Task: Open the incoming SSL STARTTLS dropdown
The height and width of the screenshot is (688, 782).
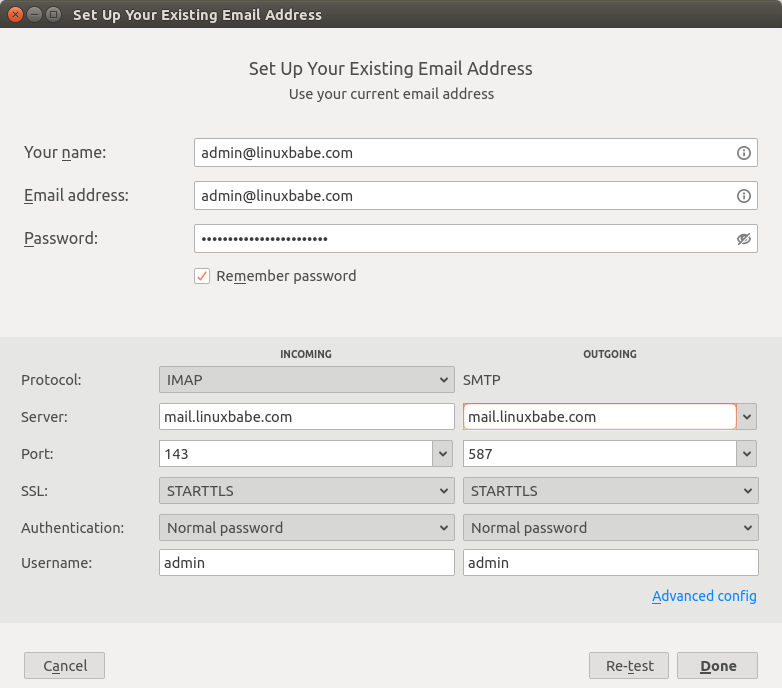Action: point(307,491)
